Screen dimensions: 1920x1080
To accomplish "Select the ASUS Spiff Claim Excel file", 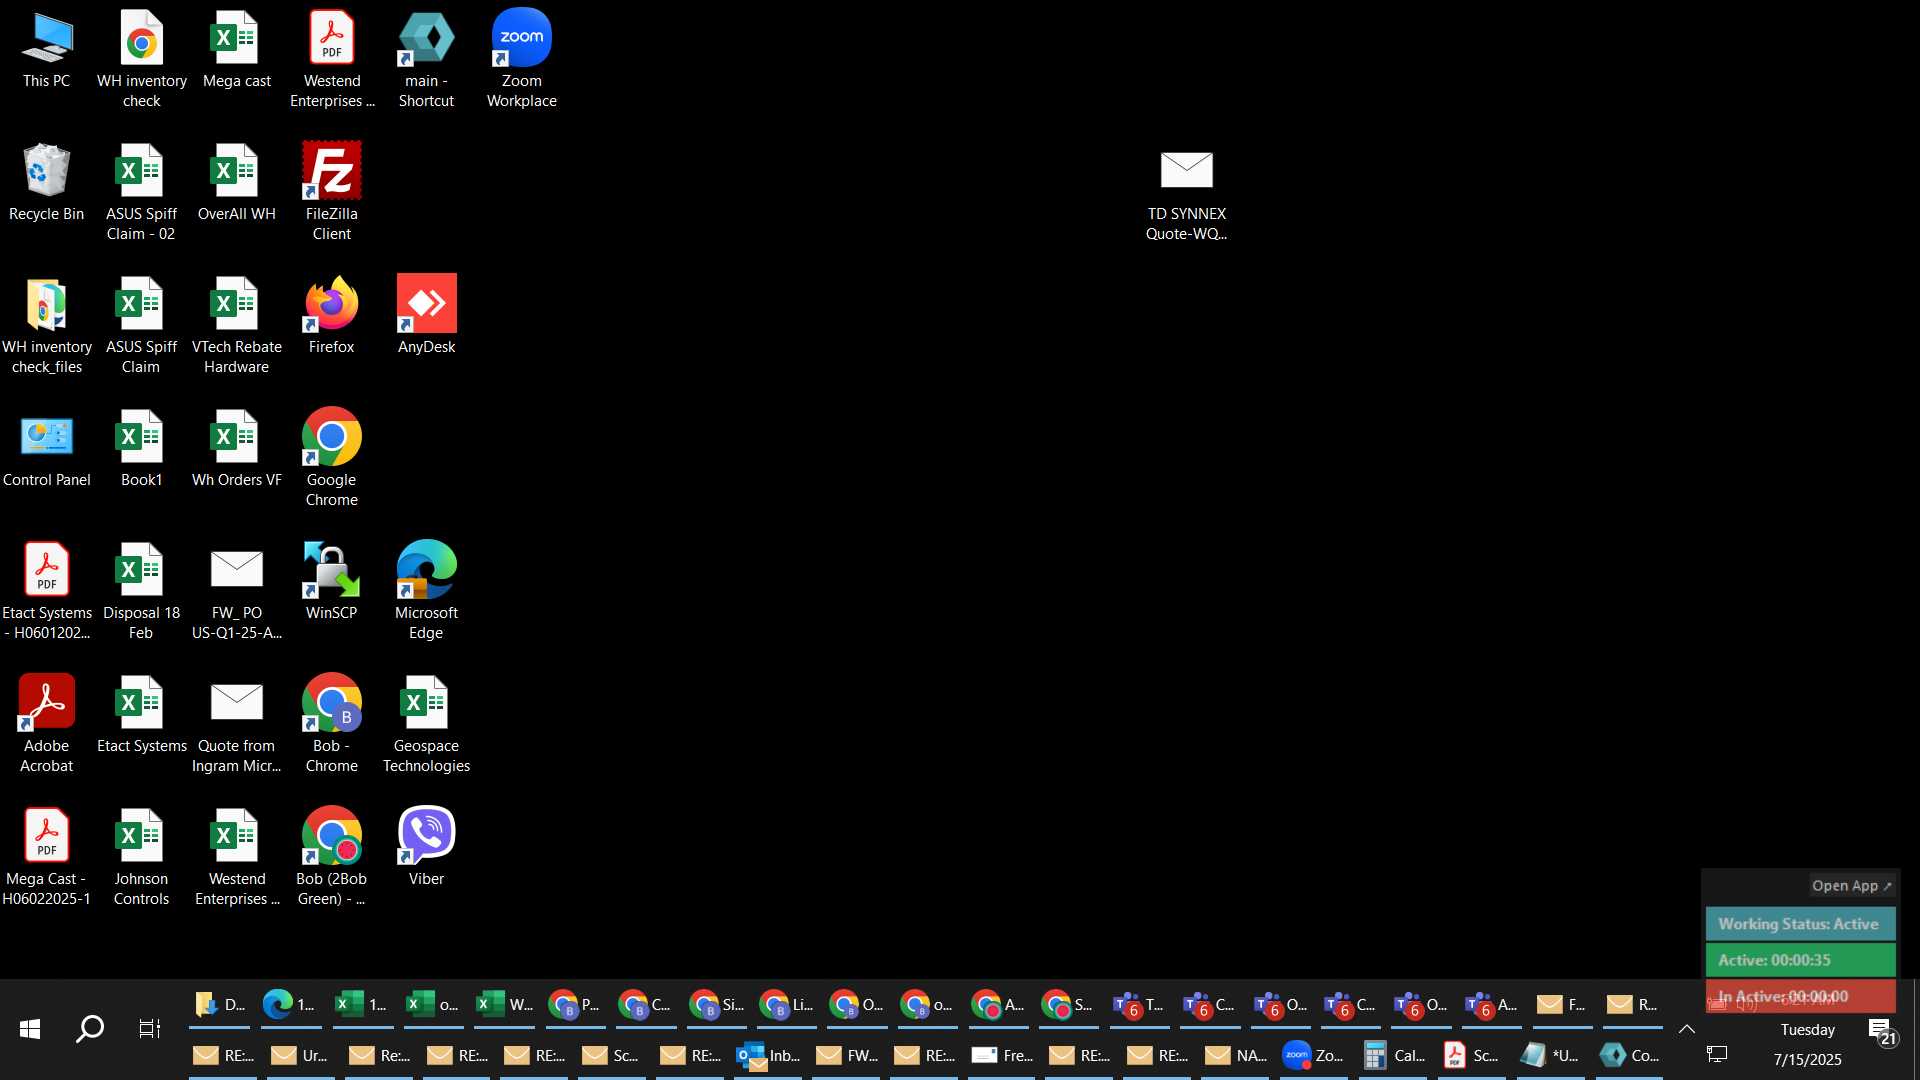I will tap(142, 325).
